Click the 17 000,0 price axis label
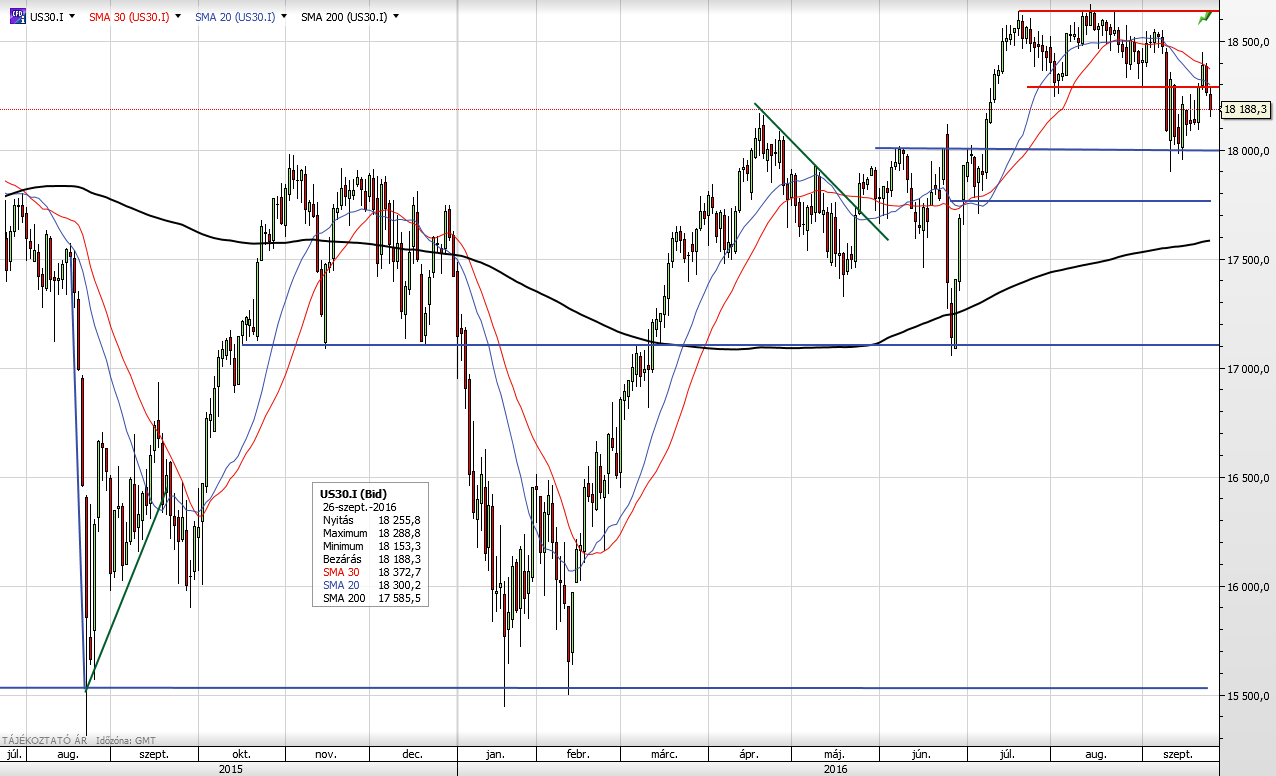The height and width of the screenshot is (776, 1276). pyautogui.click(x=1247, y=369)
